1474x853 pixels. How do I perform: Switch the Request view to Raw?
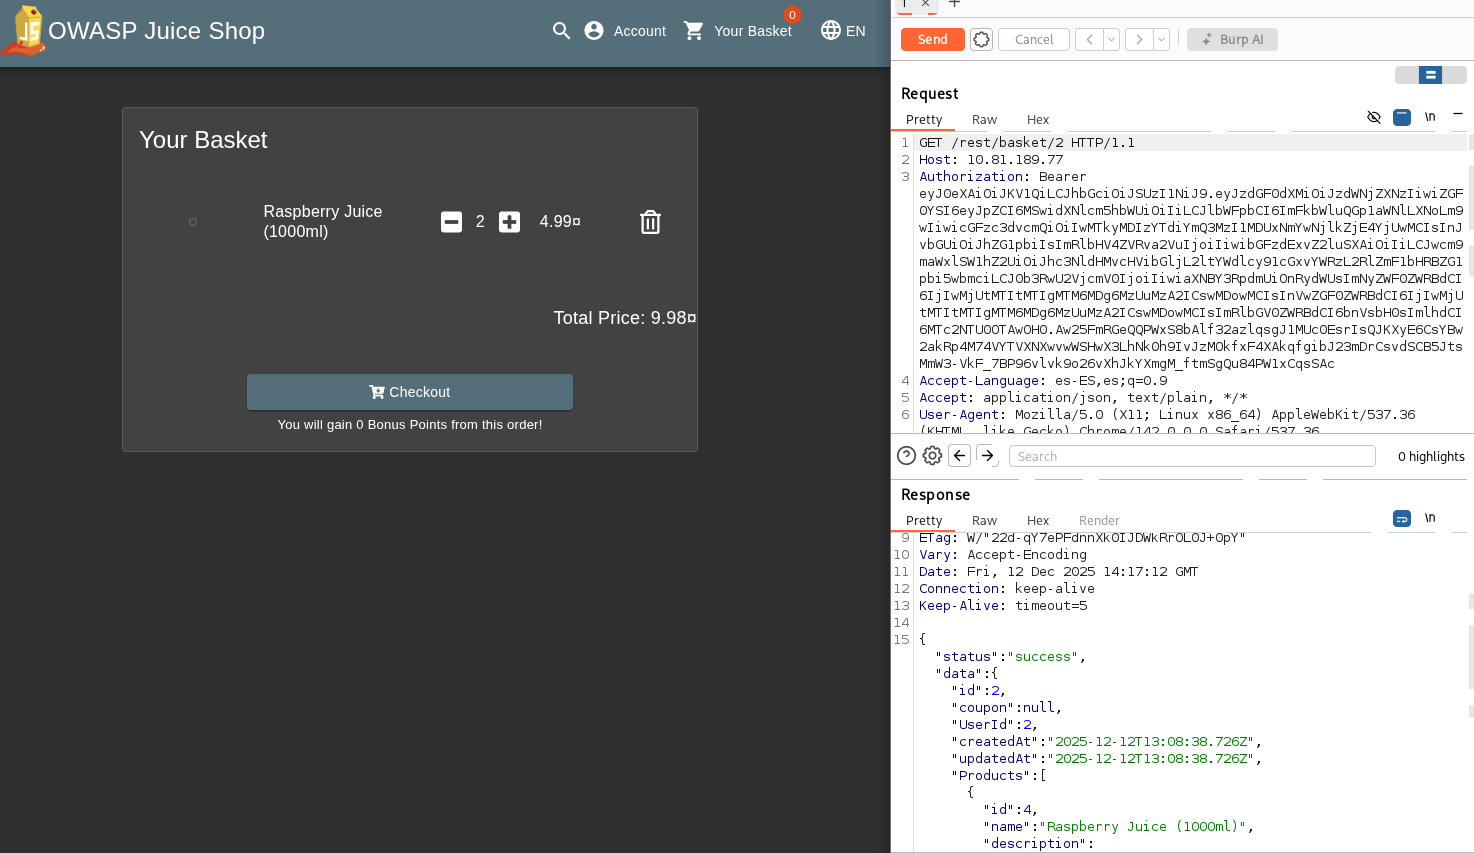tap(984, 120)
